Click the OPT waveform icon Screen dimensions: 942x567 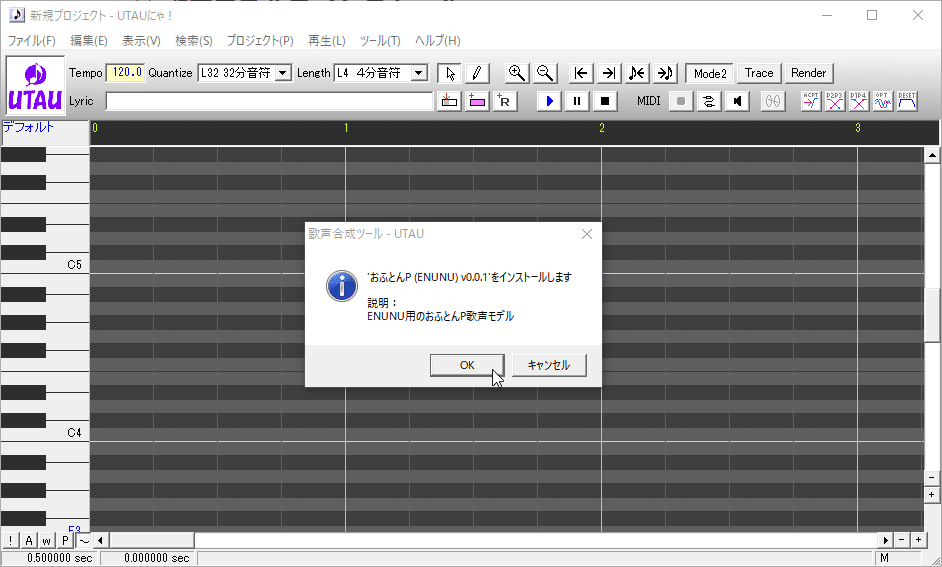883,101
